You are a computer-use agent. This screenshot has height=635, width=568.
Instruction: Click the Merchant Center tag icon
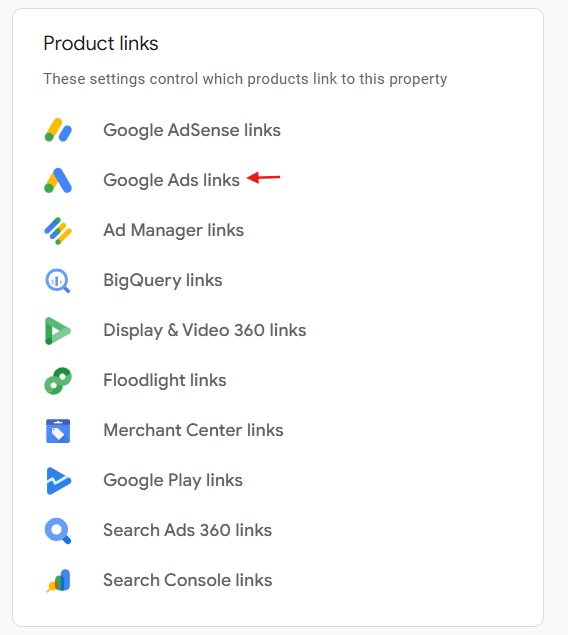coord(58,431)
